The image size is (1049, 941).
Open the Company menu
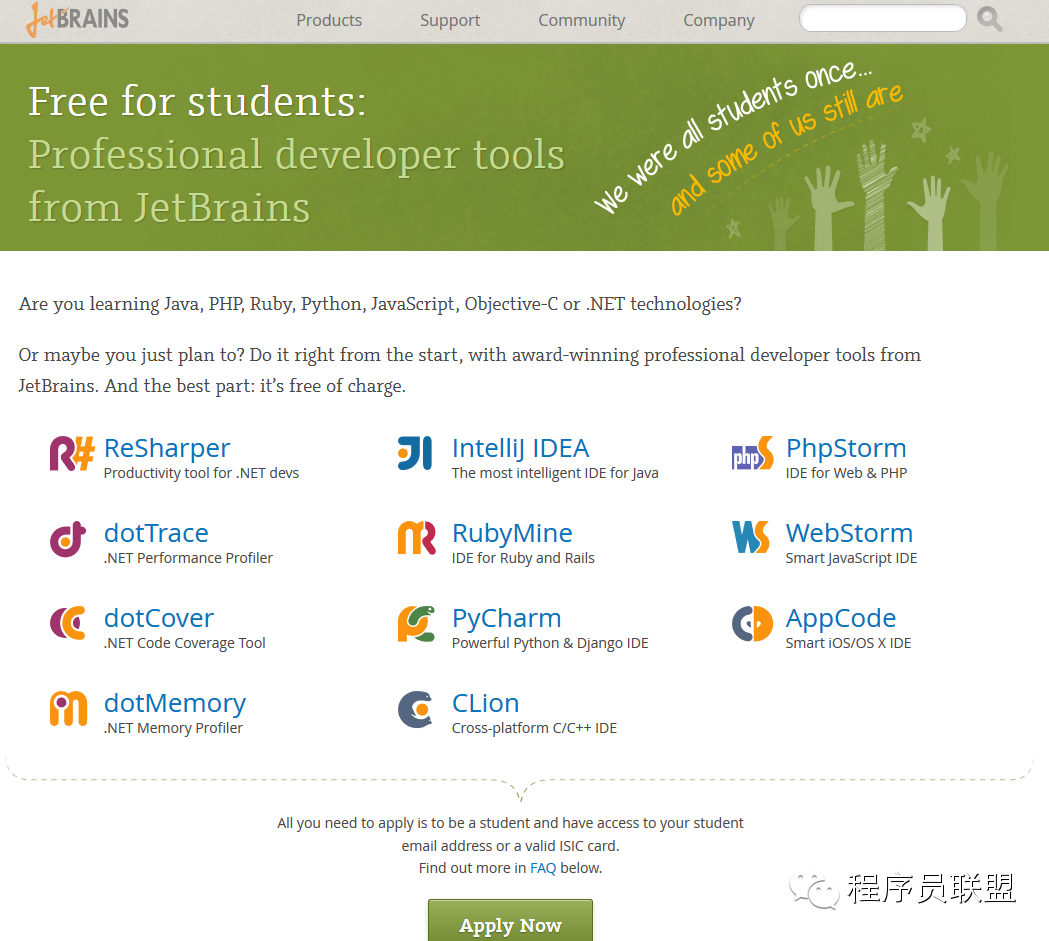pyautogui.click(x=719, y=20)
